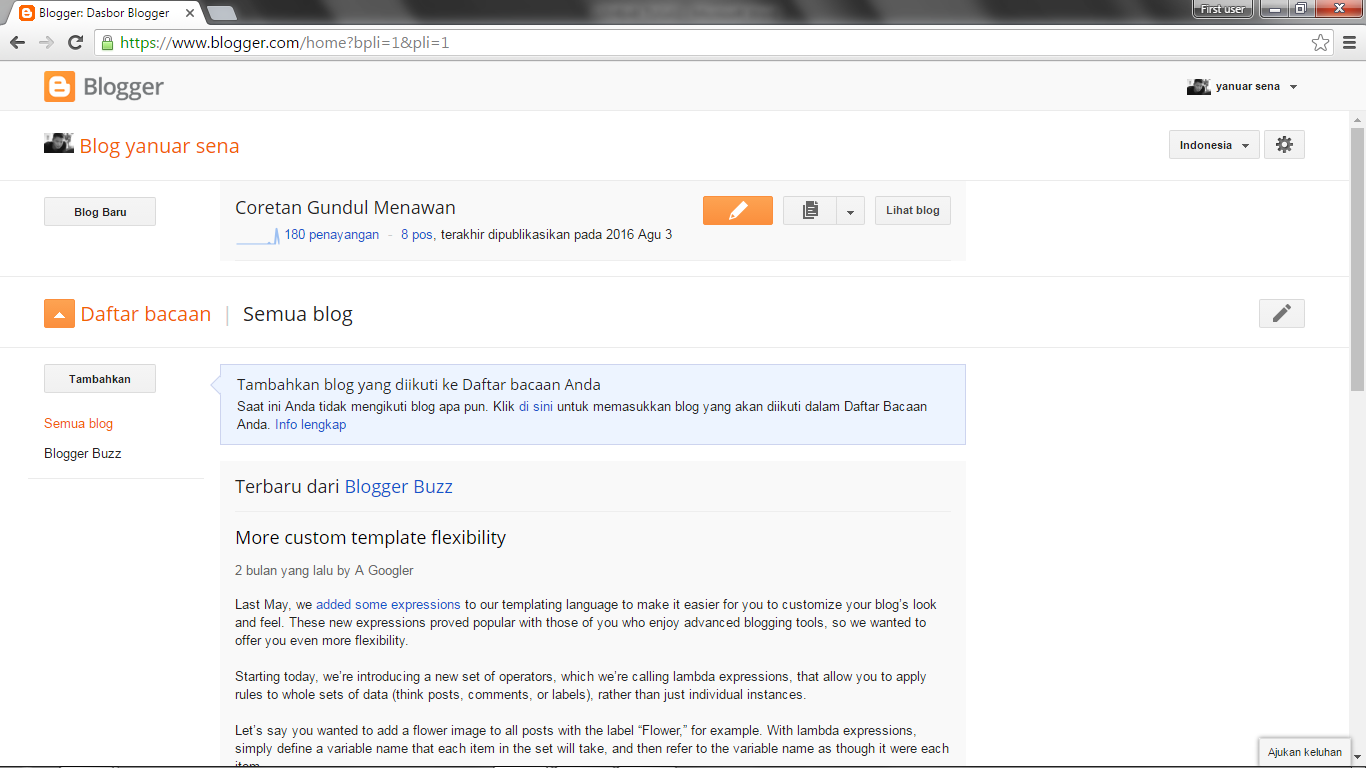Click the green padlock security icon
The image size is (1366, 768).
(108, 43)
